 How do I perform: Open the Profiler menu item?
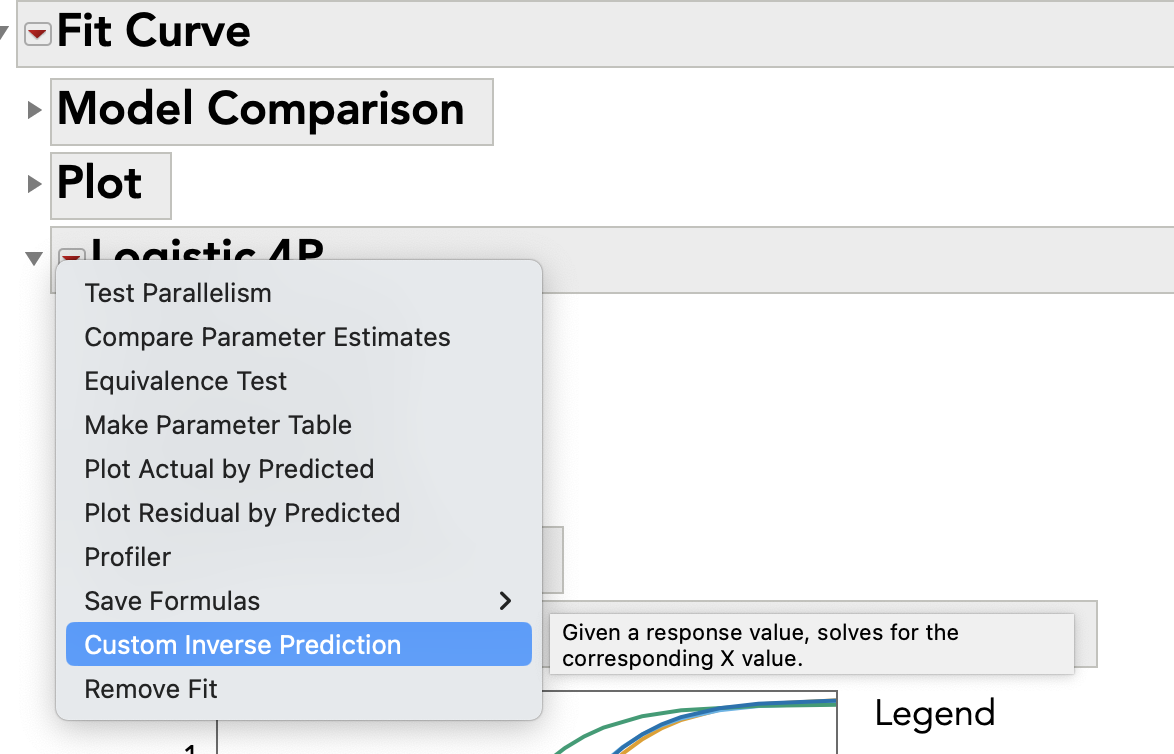[x=128, y=557]
